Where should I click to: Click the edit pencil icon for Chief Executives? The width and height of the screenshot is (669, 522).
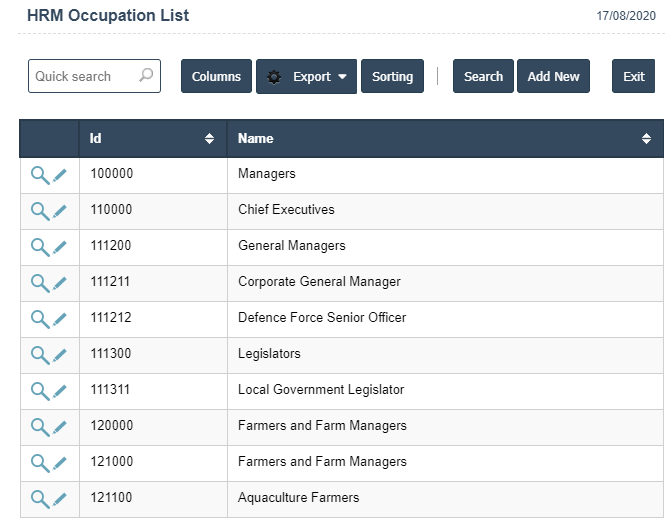[x=60, y=211]
